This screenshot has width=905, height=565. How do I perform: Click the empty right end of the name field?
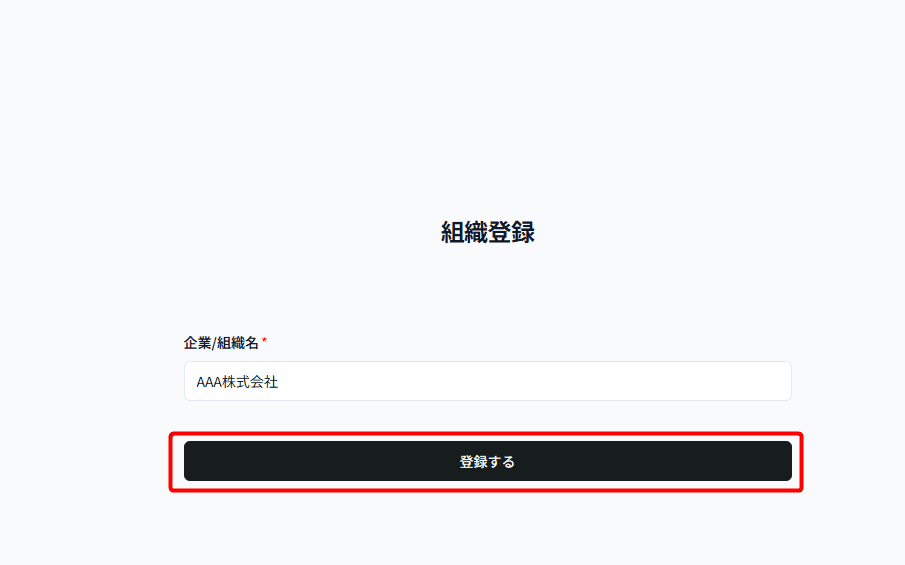[750, 381]
